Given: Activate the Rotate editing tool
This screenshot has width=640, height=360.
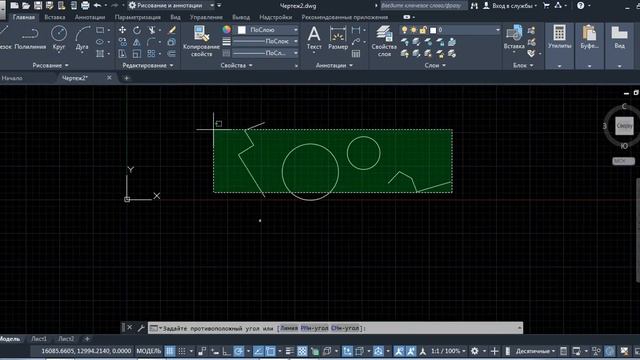Looking at the screenshot, I should point(137,30).
